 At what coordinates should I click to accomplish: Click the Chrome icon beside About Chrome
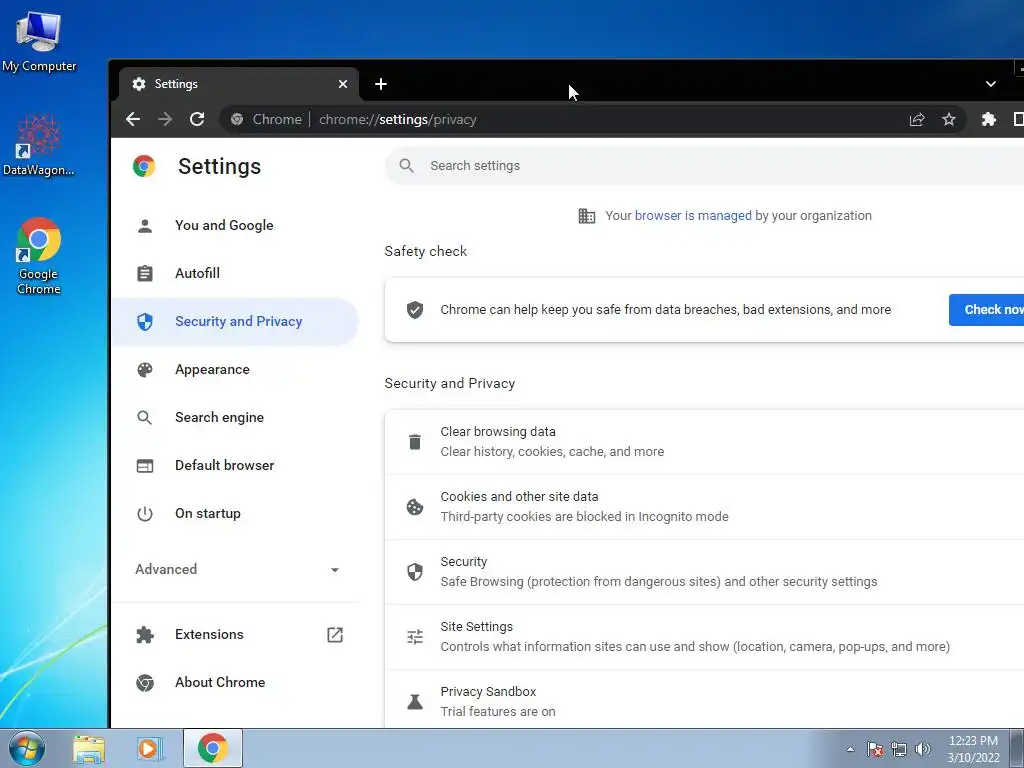[145, 683]
